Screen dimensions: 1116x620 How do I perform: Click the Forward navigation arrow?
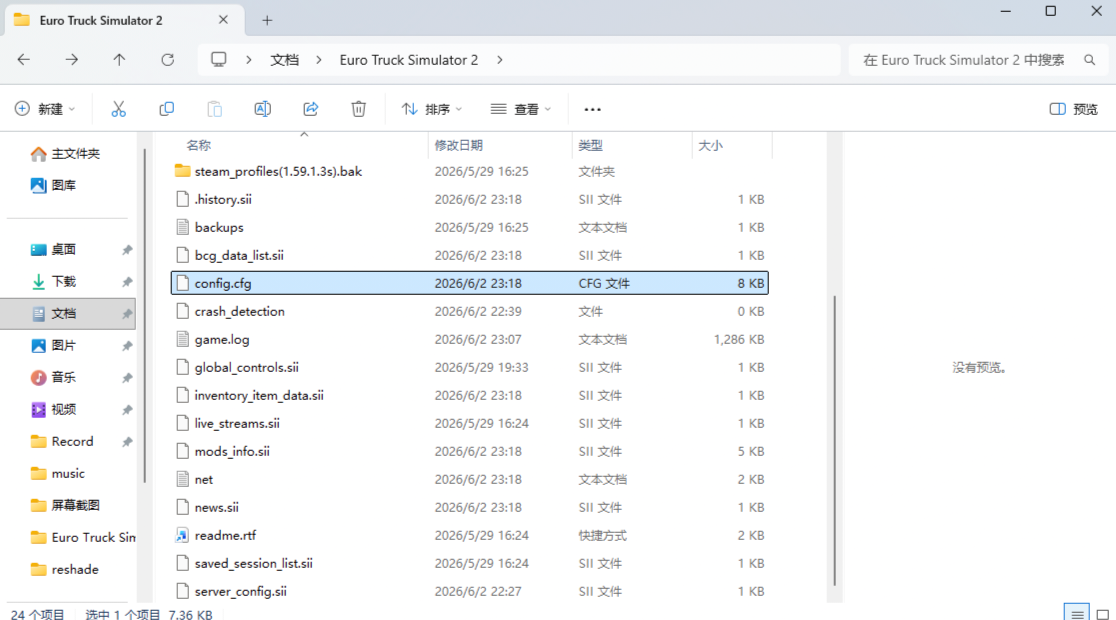pyautogui.click(x=71, y=60)
